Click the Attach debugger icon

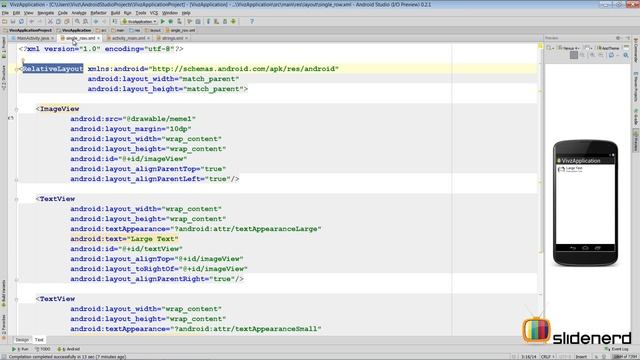point(179,21)
